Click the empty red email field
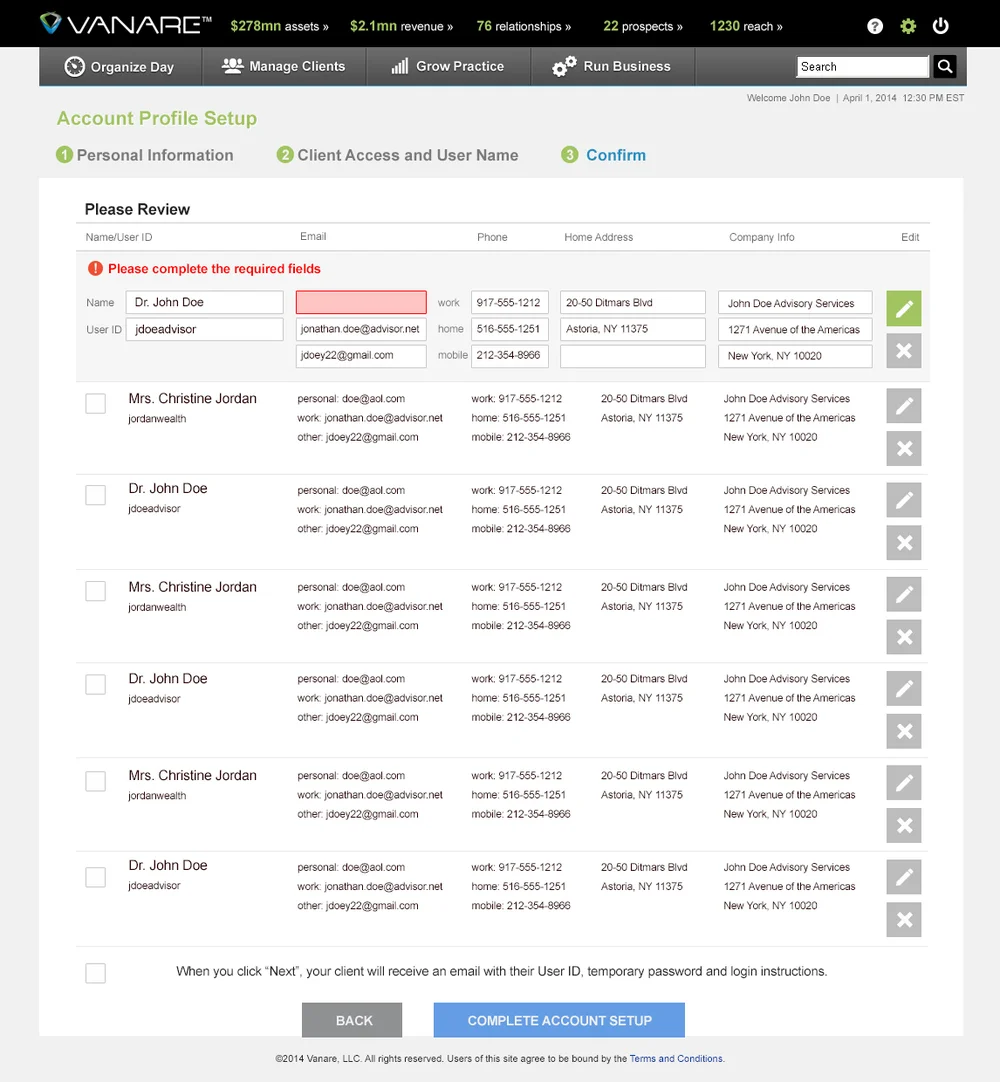This screenshot has height=1082, width=1000. point(360,302)
